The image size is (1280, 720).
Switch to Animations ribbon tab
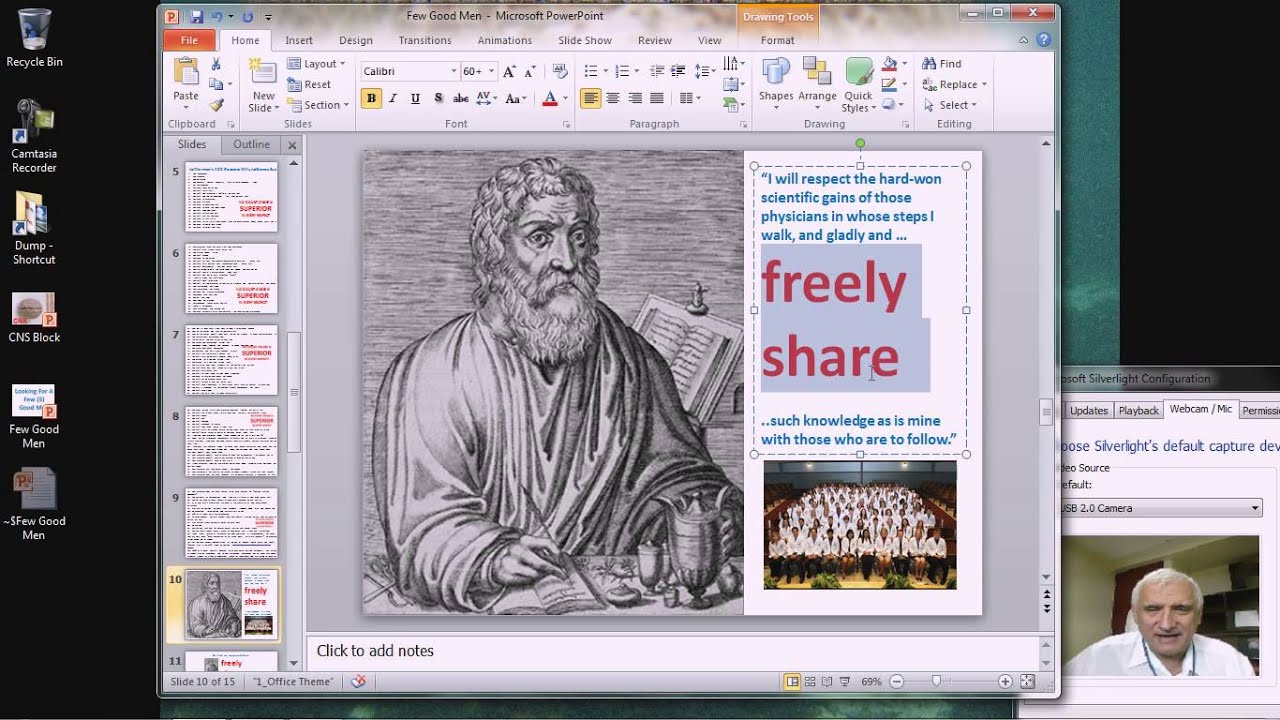point(505,40)
